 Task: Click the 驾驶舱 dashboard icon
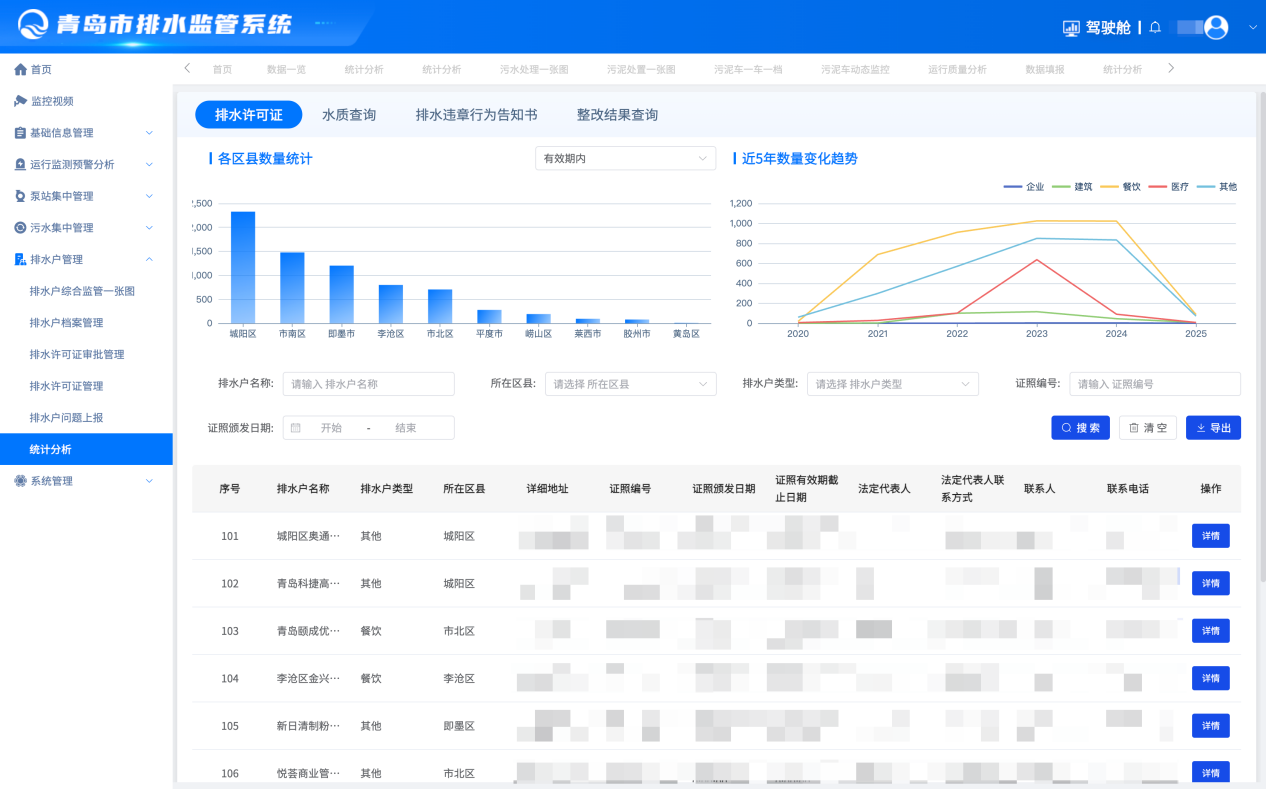point(1071,28)
